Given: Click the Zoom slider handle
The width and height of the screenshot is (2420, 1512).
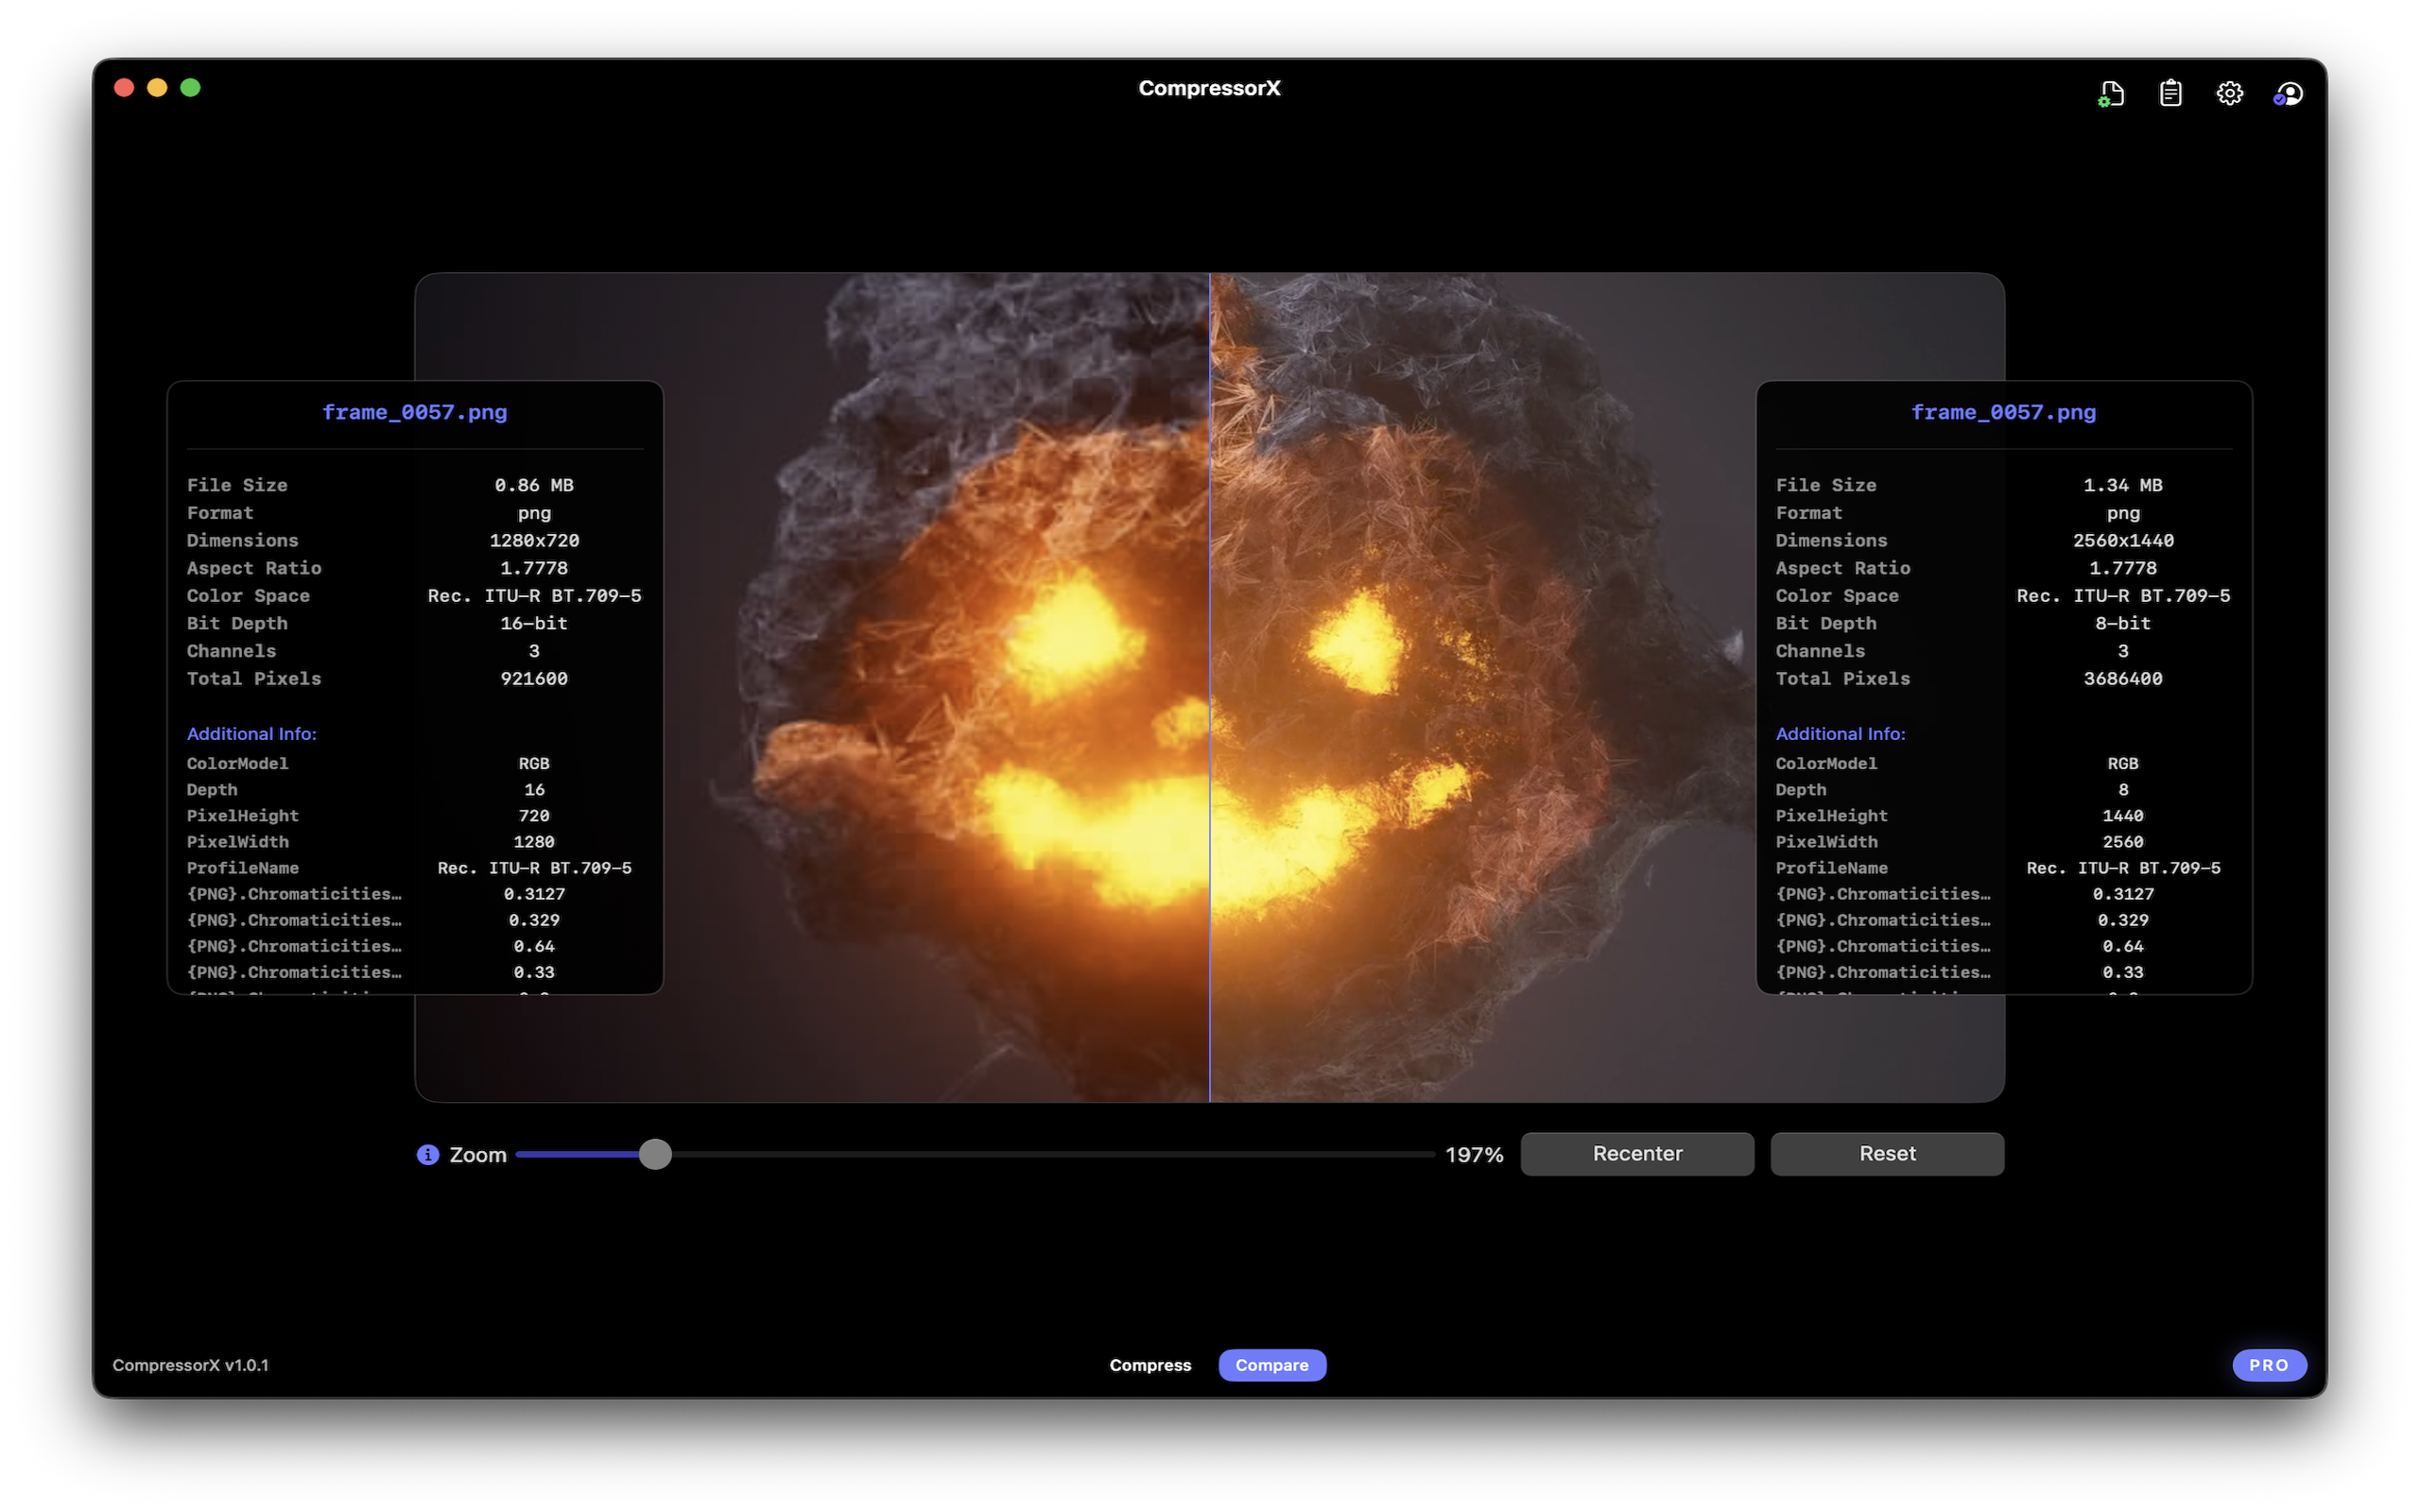Looking at the screenshot, I should (656, 1154).
